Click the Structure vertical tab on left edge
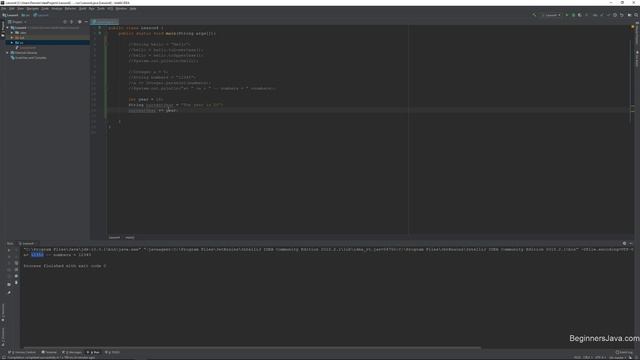This screenshot has width=640, height=360. 2,313
